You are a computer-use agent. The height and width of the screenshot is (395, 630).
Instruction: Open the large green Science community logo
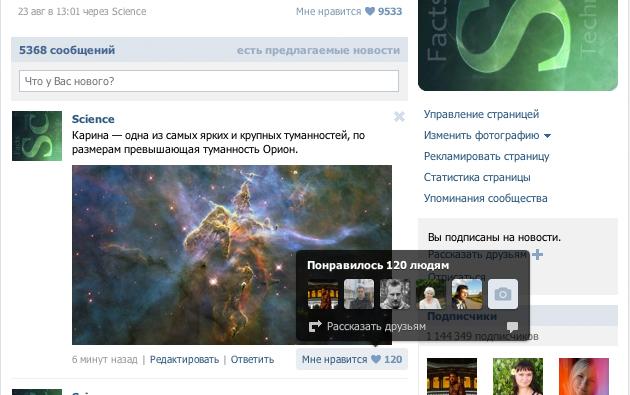518,45
